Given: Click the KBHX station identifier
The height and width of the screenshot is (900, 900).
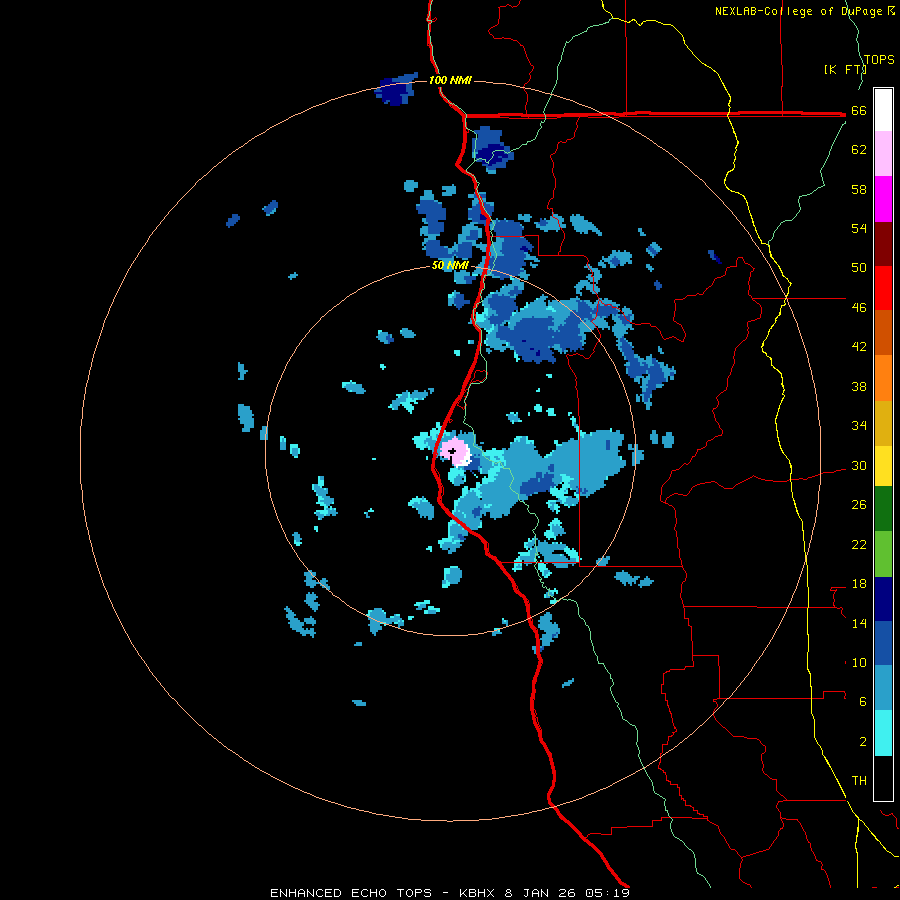Looking at the screenshot, I should (476, 893).
